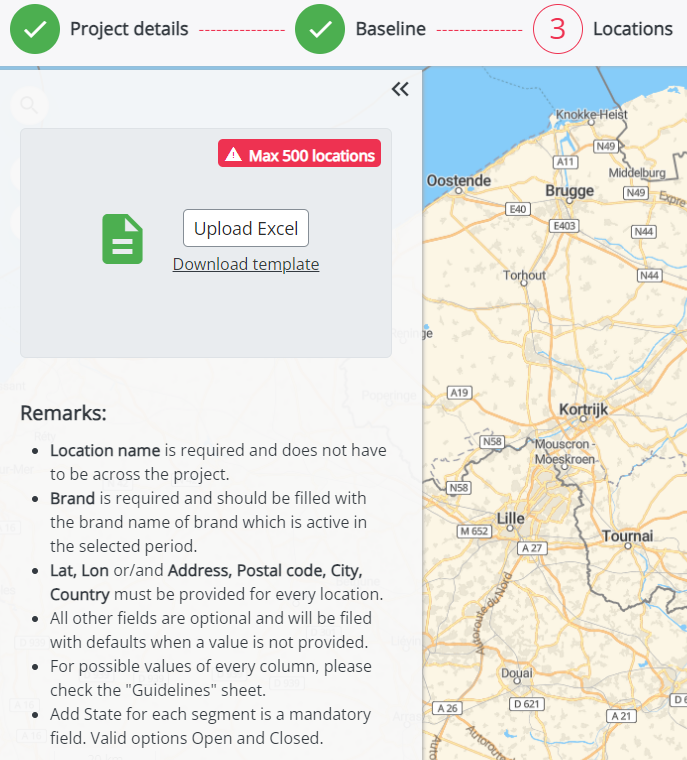
Task: Select step 3 circle icon
Action: 558,29
